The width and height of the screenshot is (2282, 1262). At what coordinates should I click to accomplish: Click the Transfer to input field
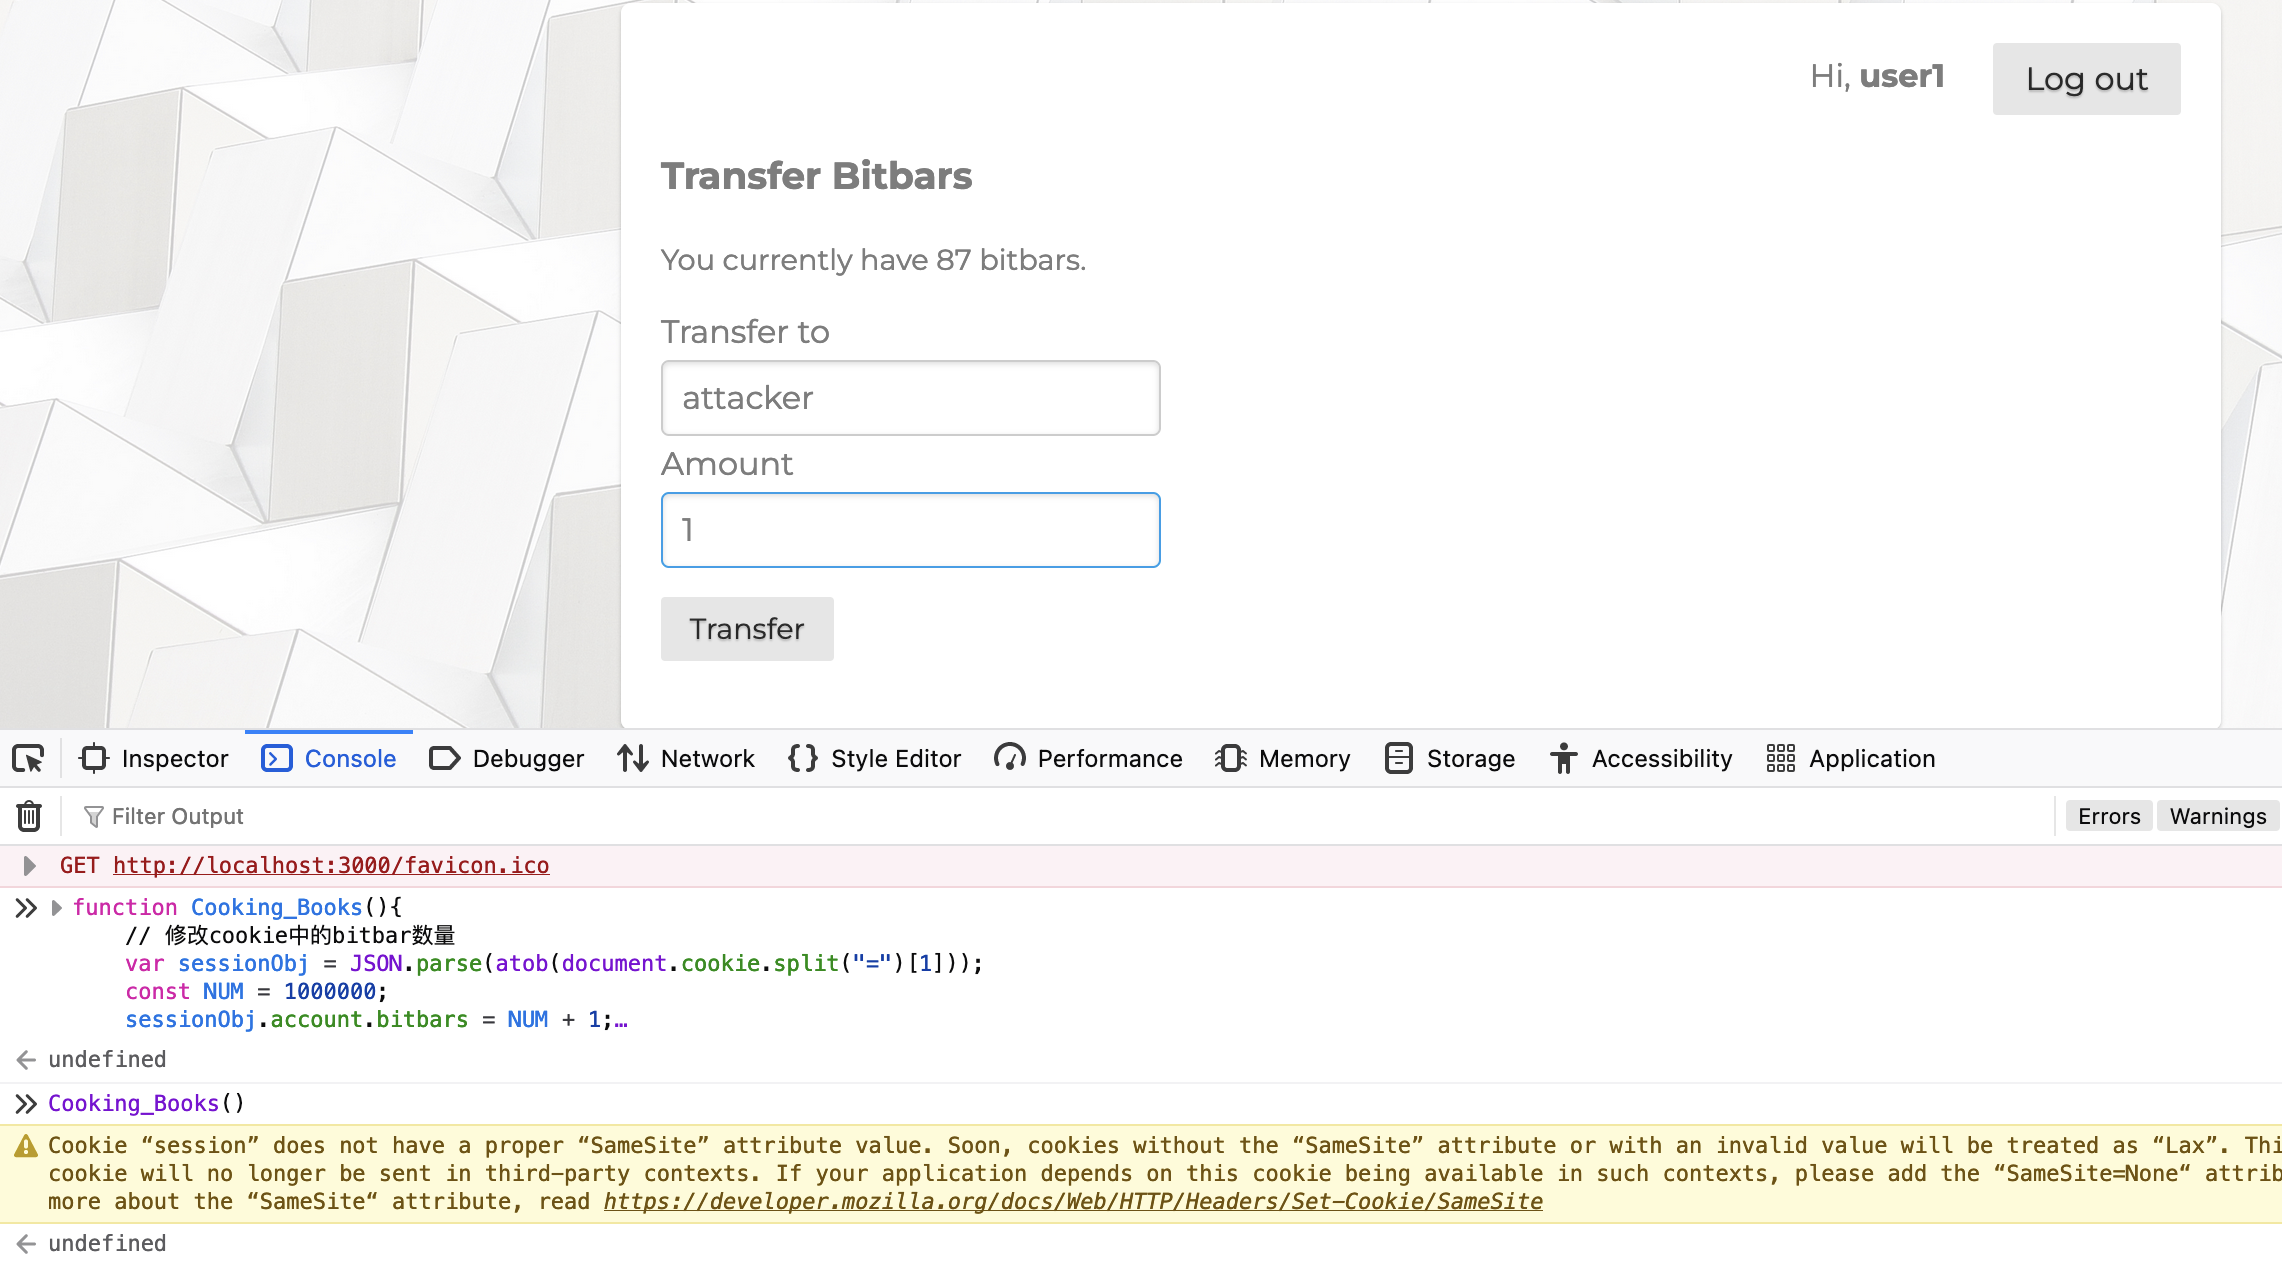coord(910,398)
